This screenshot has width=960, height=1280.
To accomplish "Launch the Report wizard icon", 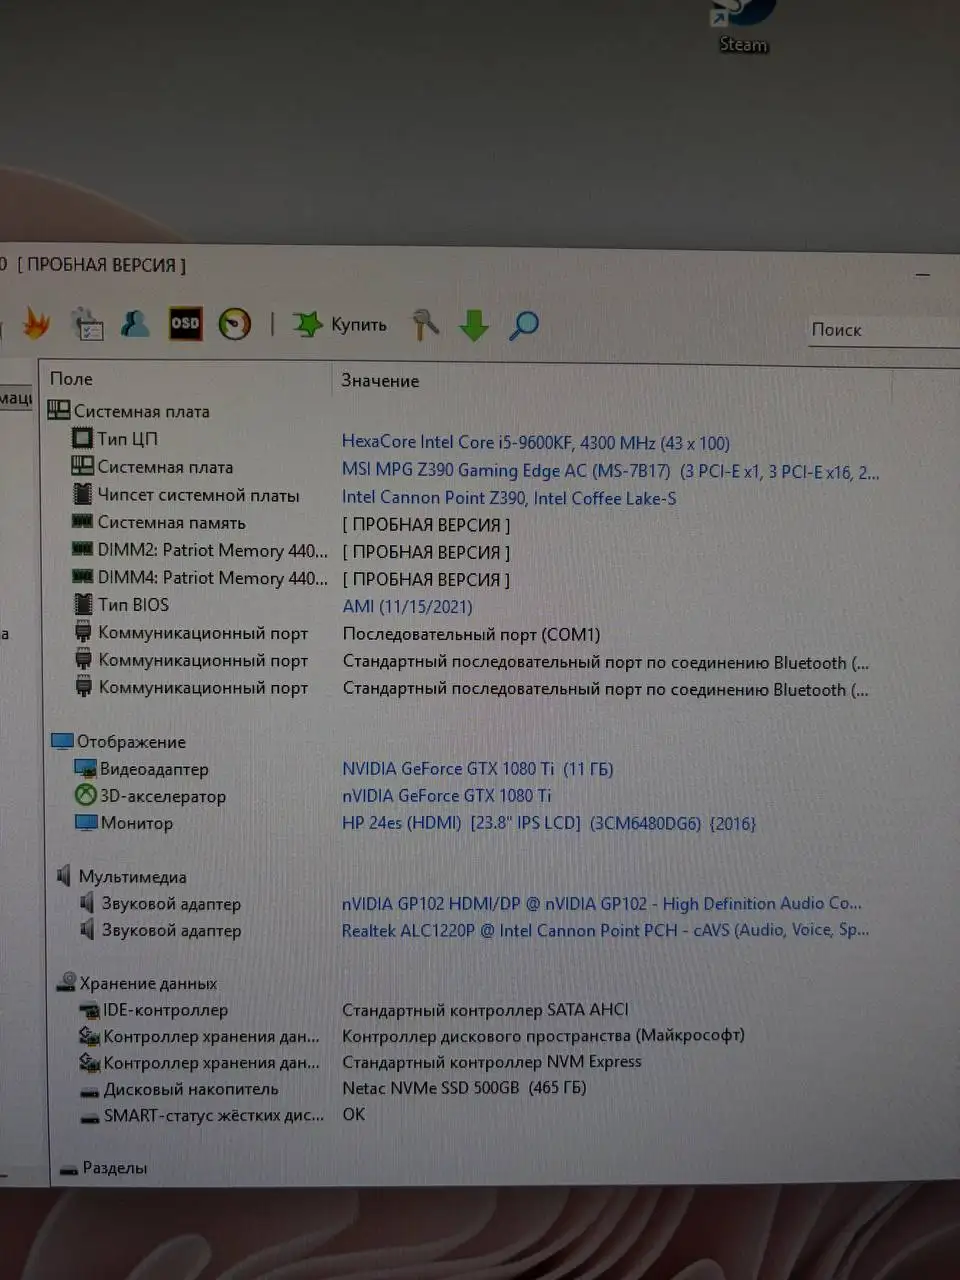I will point(87,323).
